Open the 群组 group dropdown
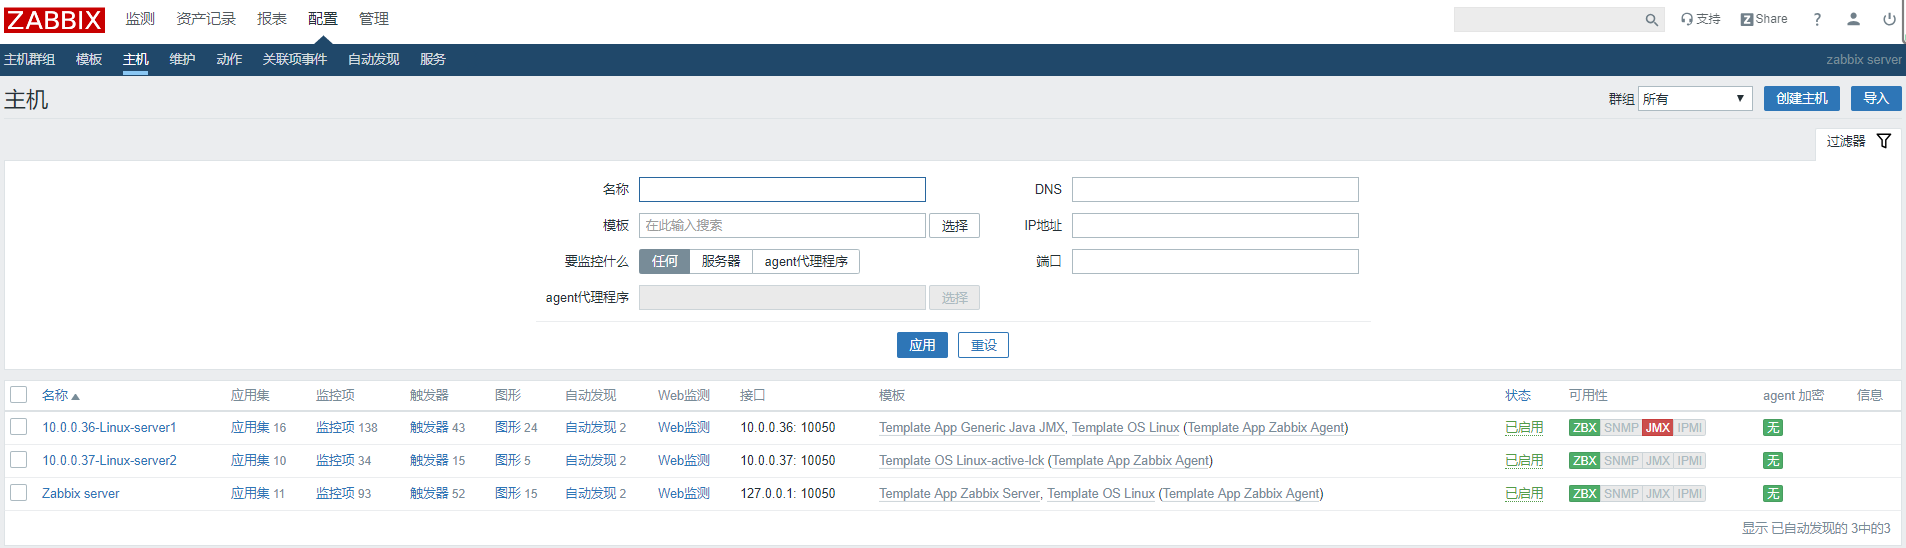 tap(1695, 99)
